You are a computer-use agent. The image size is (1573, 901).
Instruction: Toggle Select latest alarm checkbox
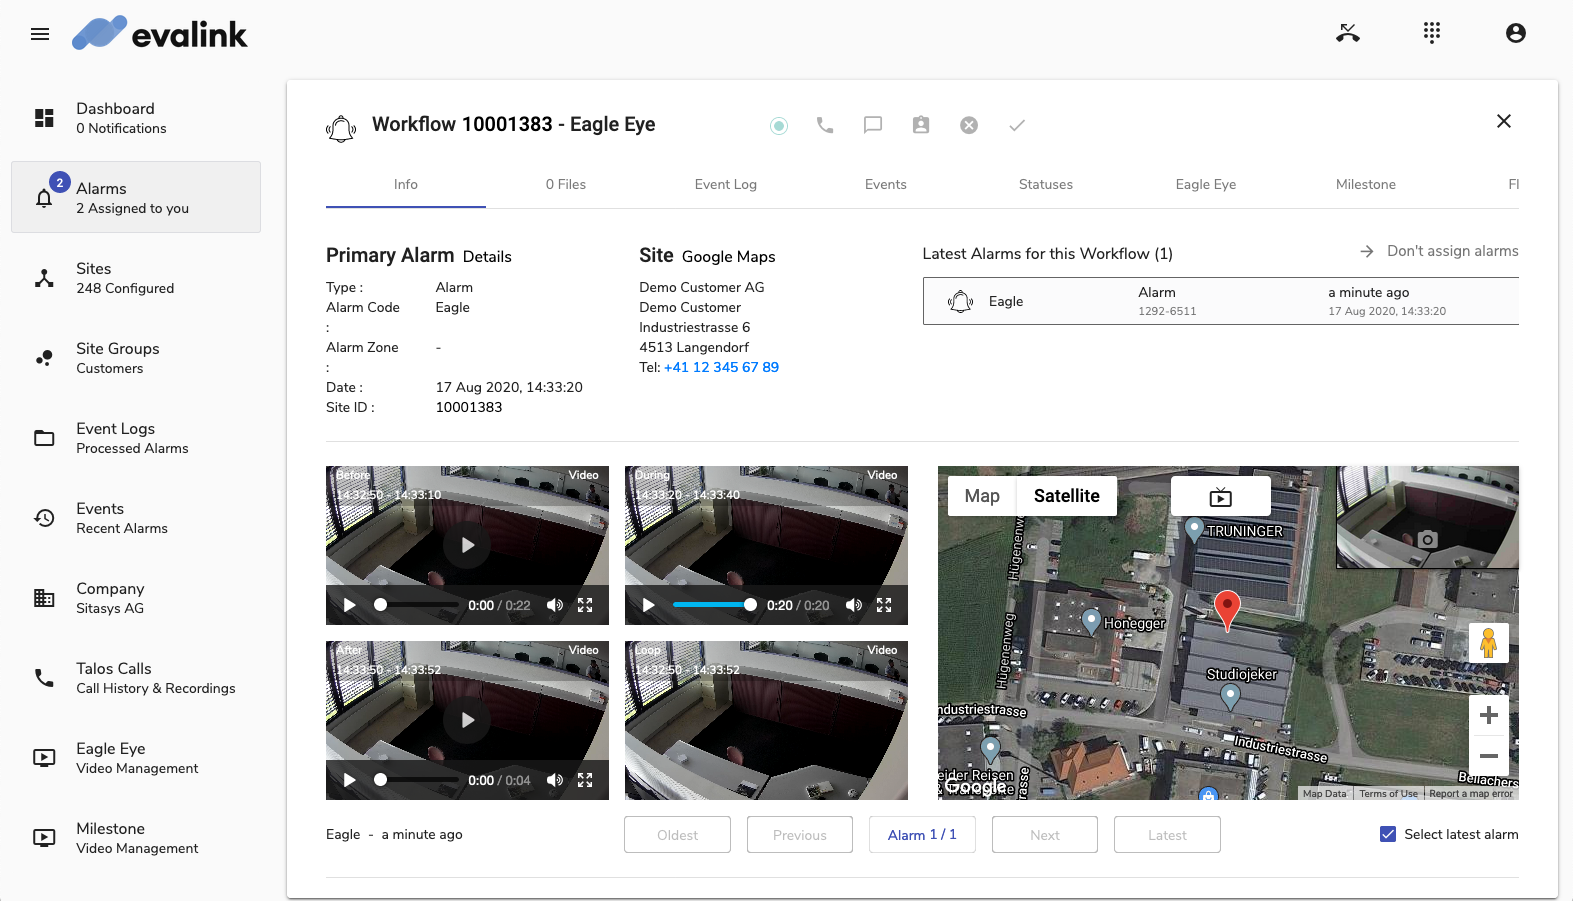coord(1388,834)
